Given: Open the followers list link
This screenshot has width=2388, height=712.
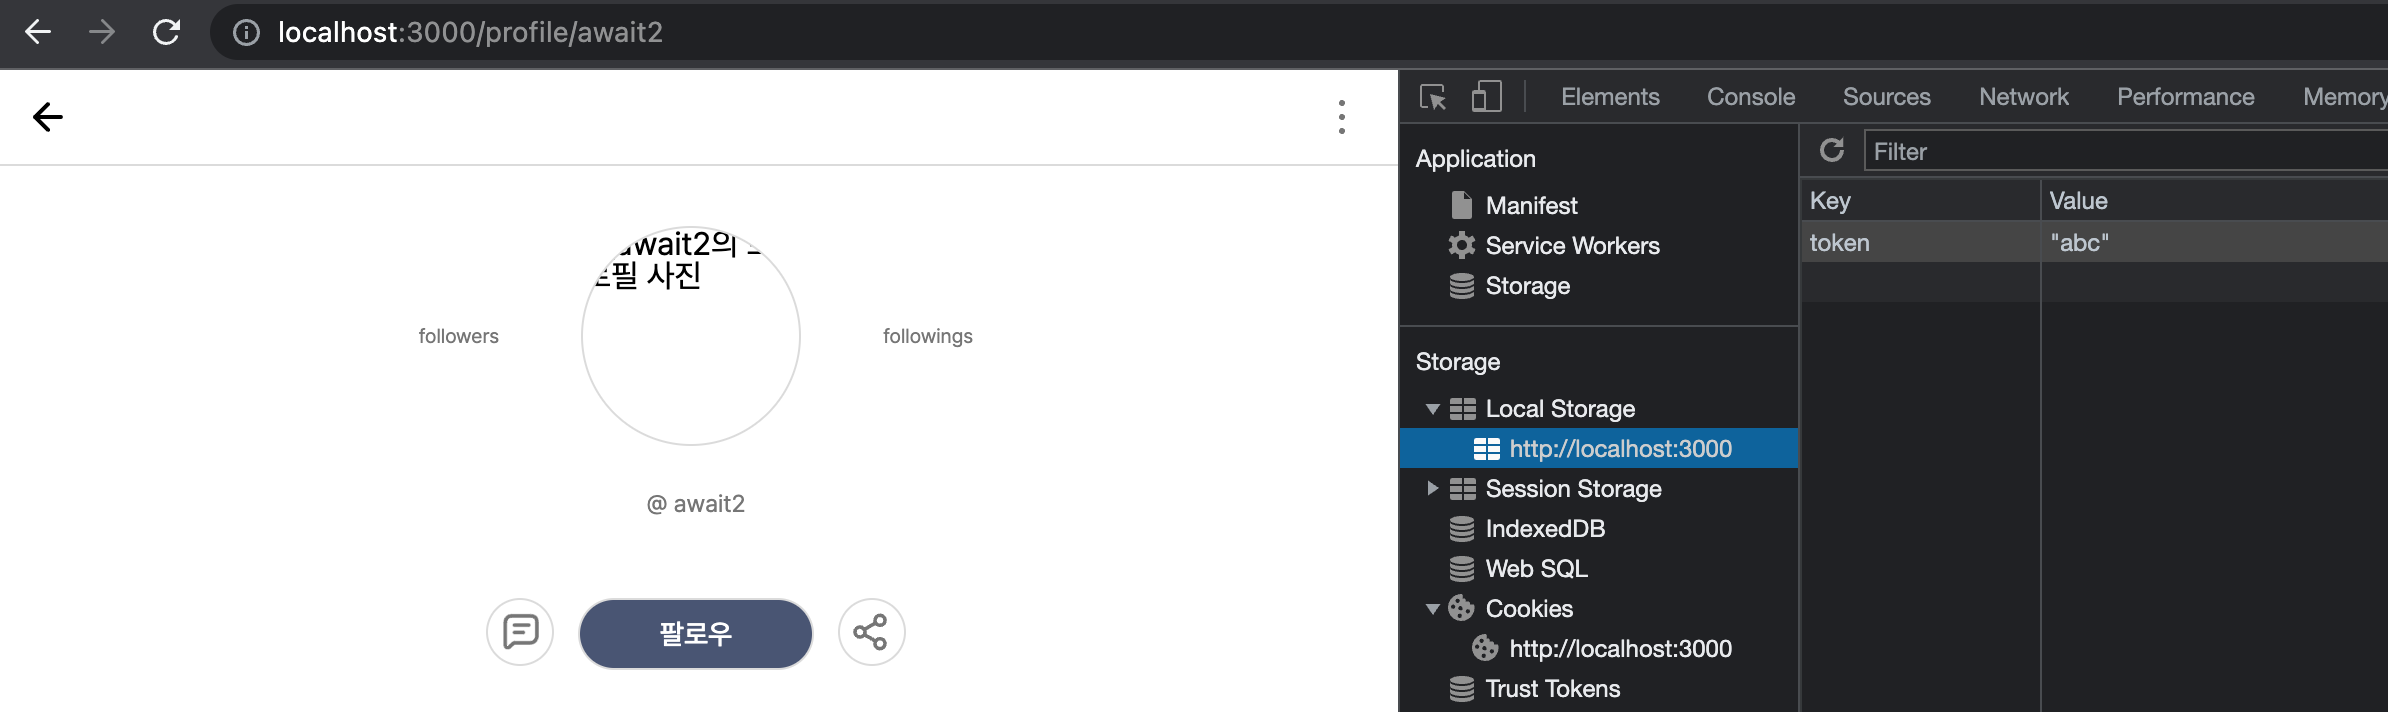Looking at the screenshot, I should 458,336.
